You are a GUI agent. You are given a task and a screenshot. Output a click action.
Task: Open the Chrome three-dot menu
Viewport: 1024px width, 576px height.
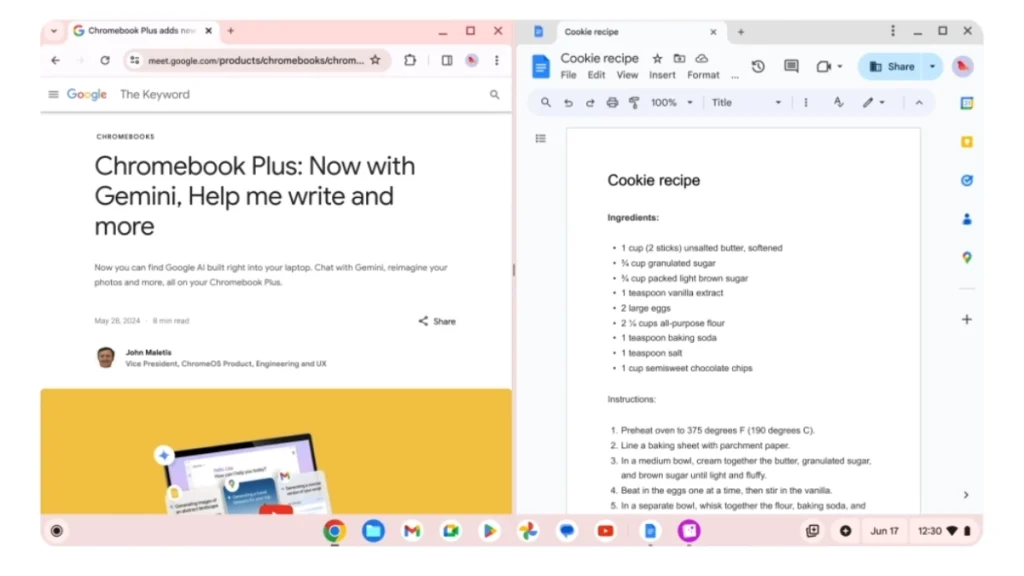[x=497, y=60]
